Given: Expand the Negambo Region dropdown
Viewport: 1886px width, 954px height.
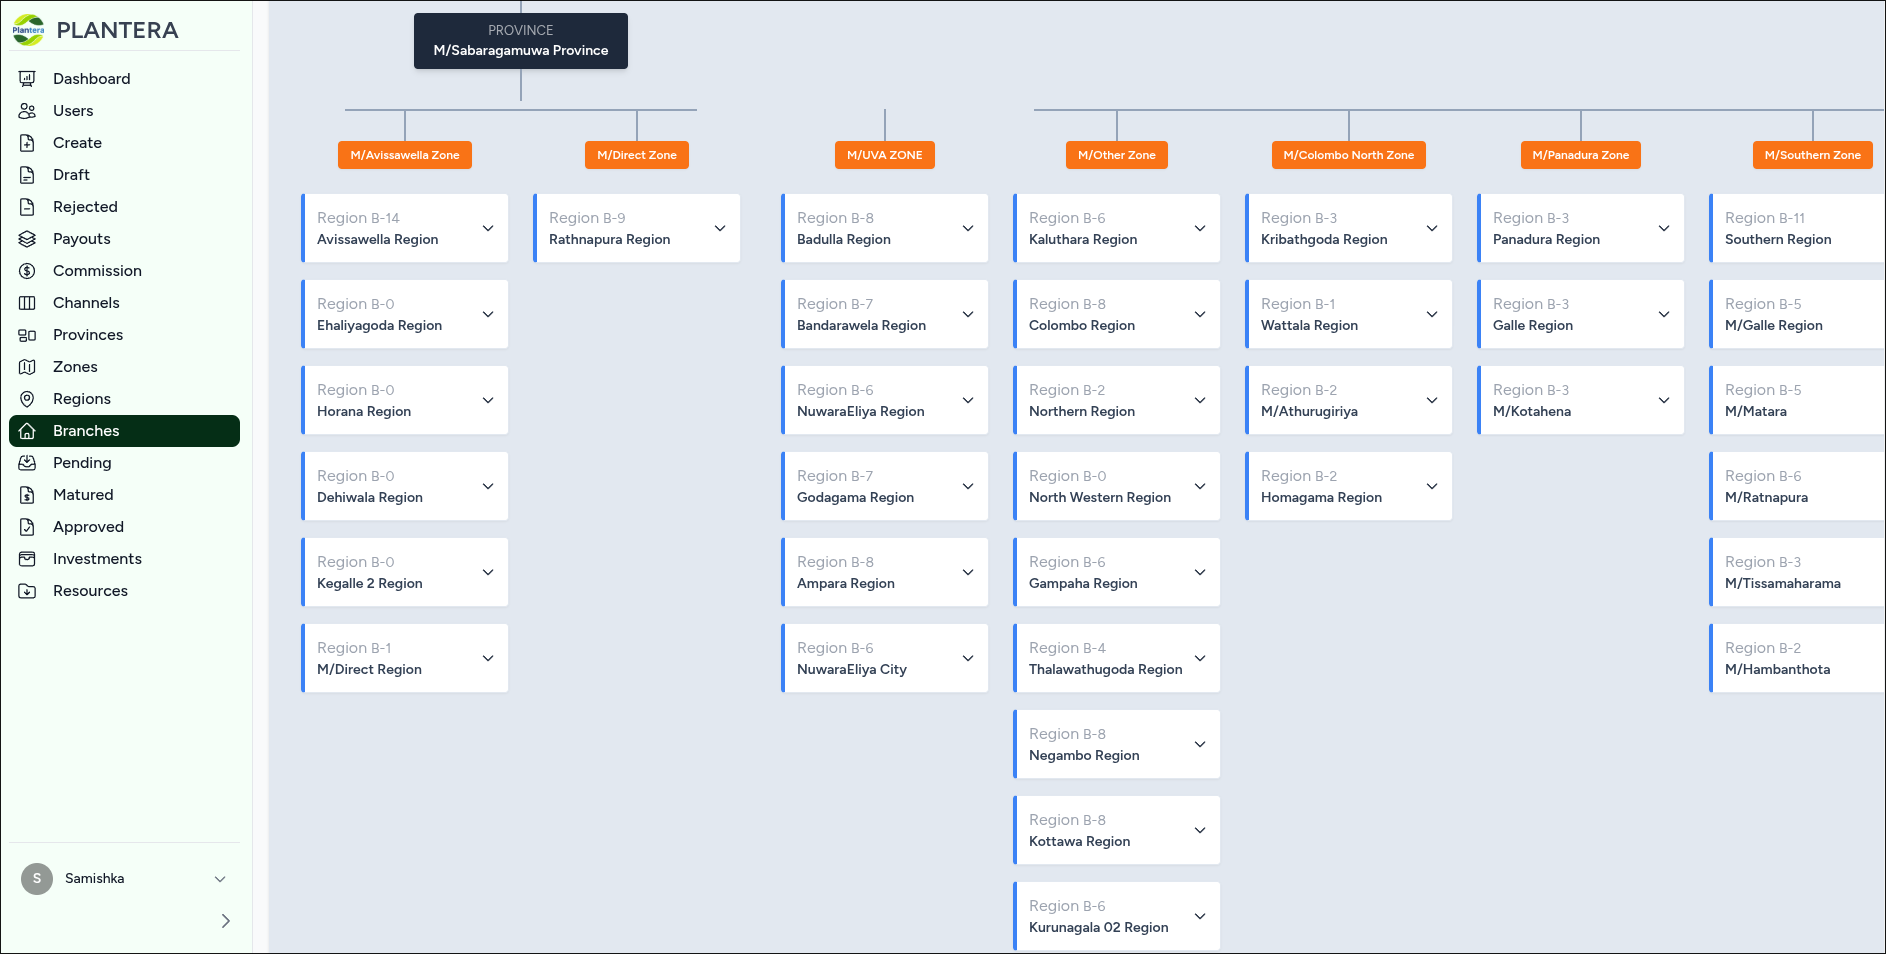Looking at the screenshot, I should (1200, 744).
